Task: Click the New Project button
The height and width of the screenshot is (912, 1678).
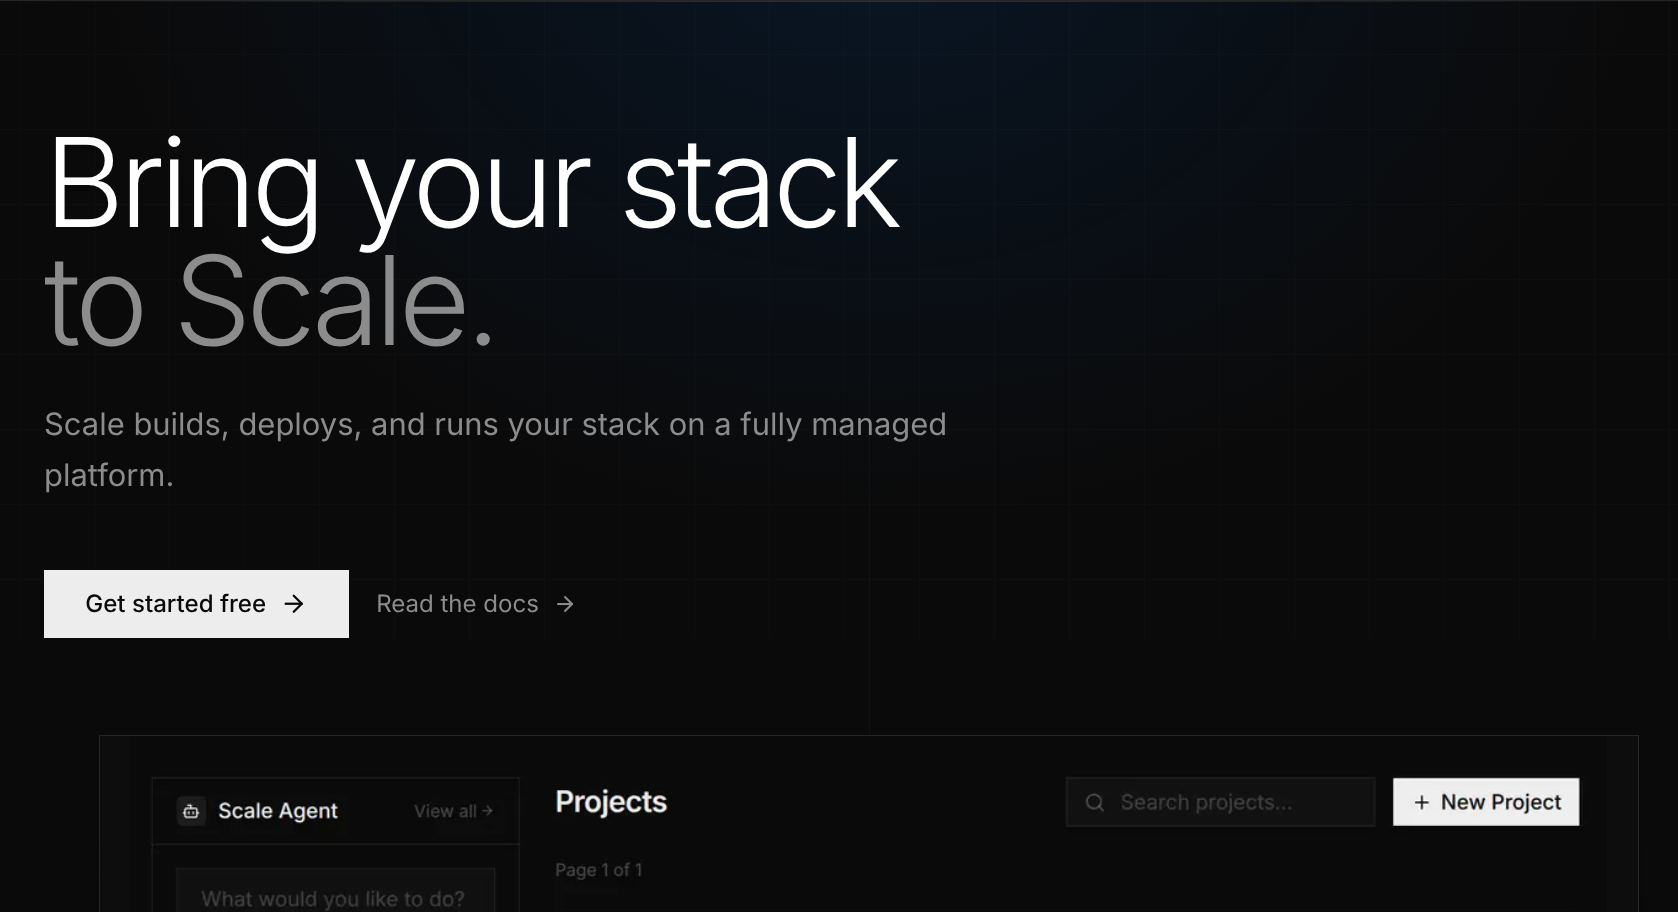Action: (x=1486, y=802)
